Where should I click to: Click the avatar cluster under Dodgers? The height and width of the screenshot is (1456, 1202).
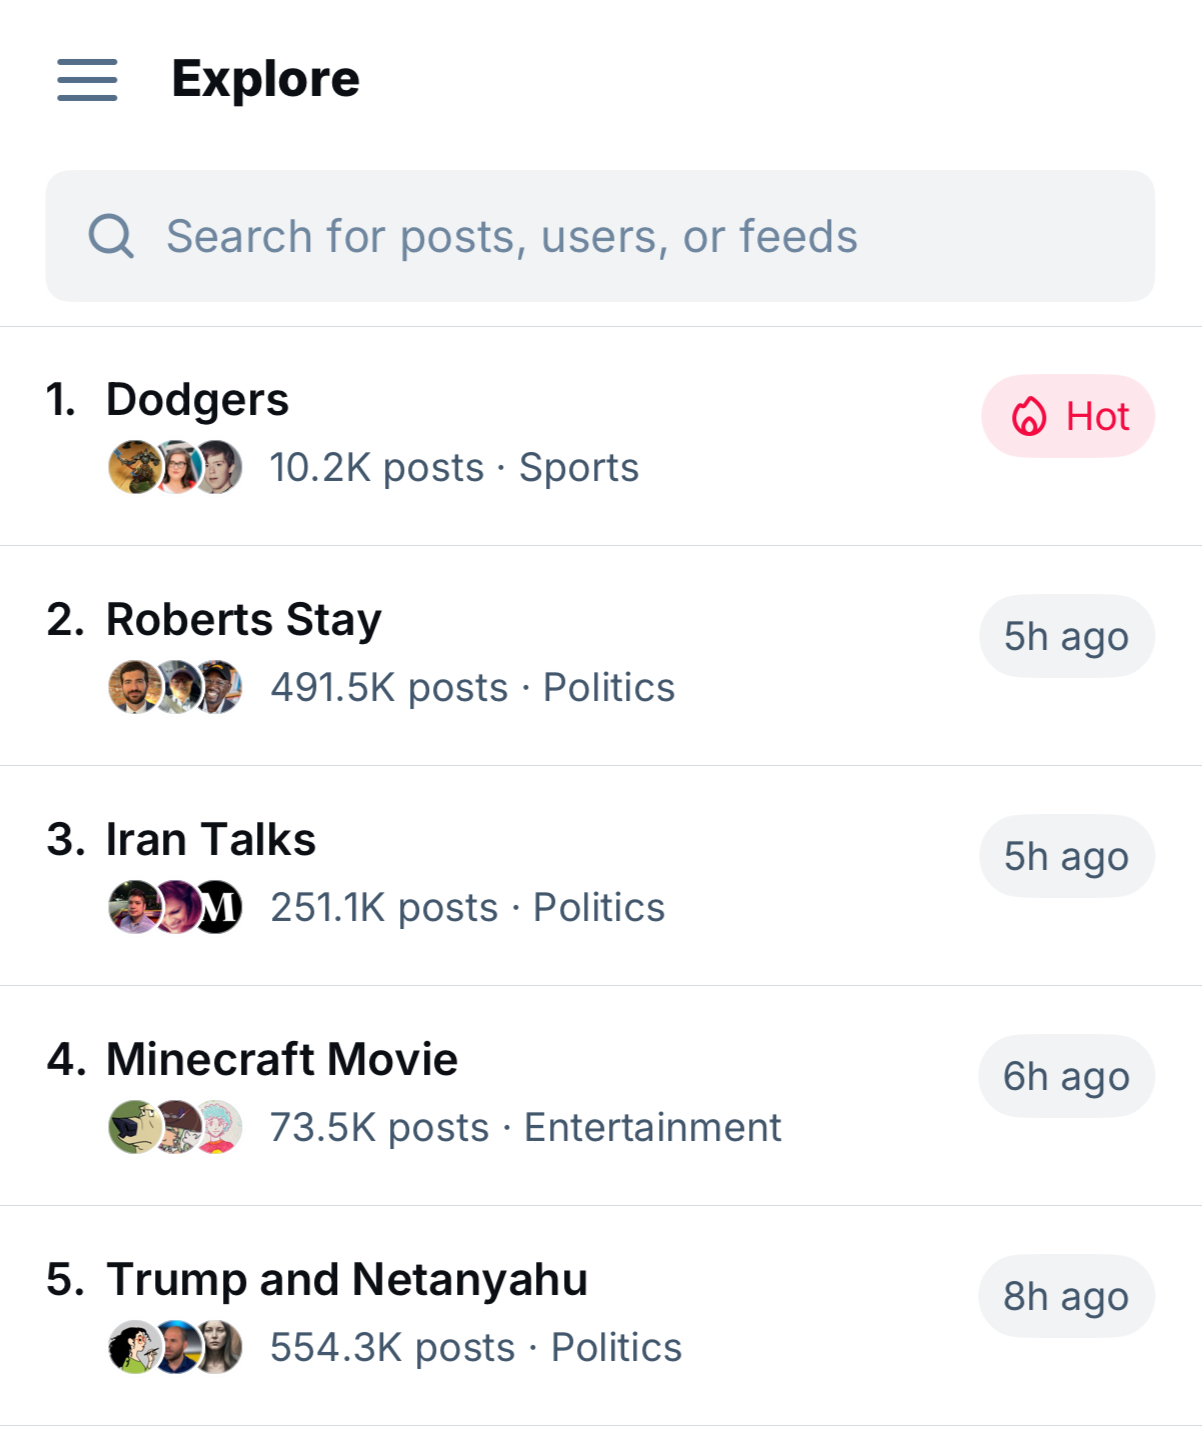tap(175, 467)
